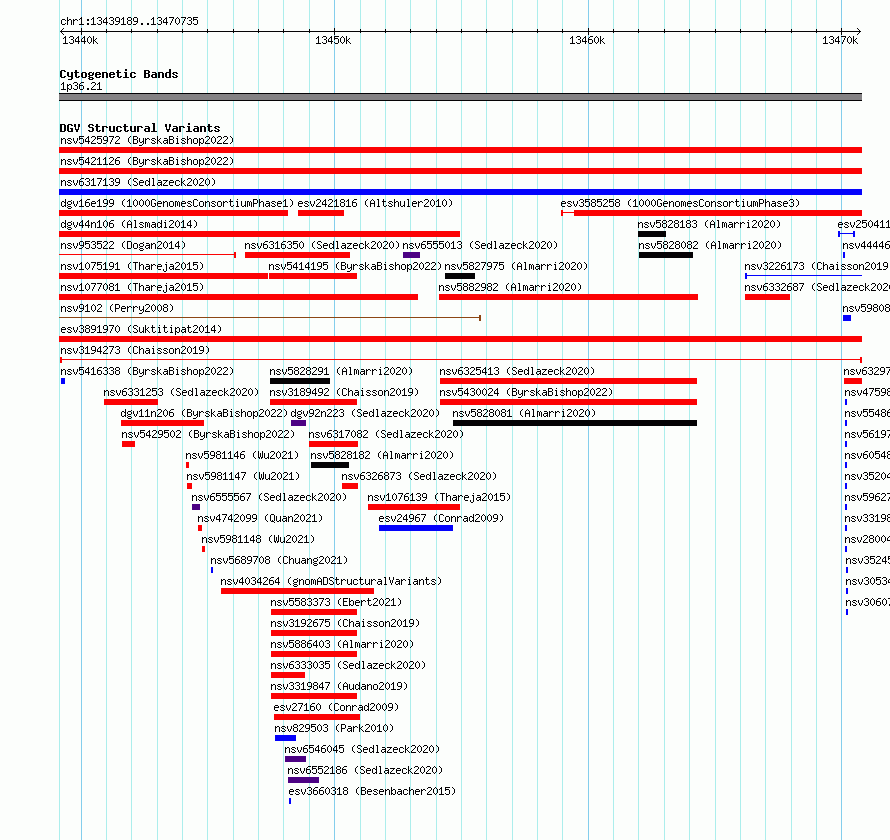The height and width of the screenshot is (840, 890).
Task: Click nsv5429502 (ByrskaBishop2022) label
Action: pos(208,434)
